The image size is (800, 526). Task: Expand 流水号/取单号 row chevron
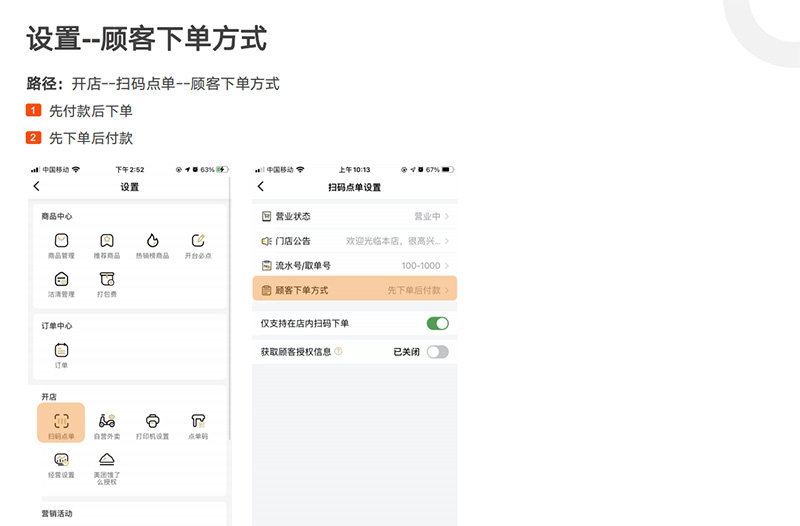[446, 265]
